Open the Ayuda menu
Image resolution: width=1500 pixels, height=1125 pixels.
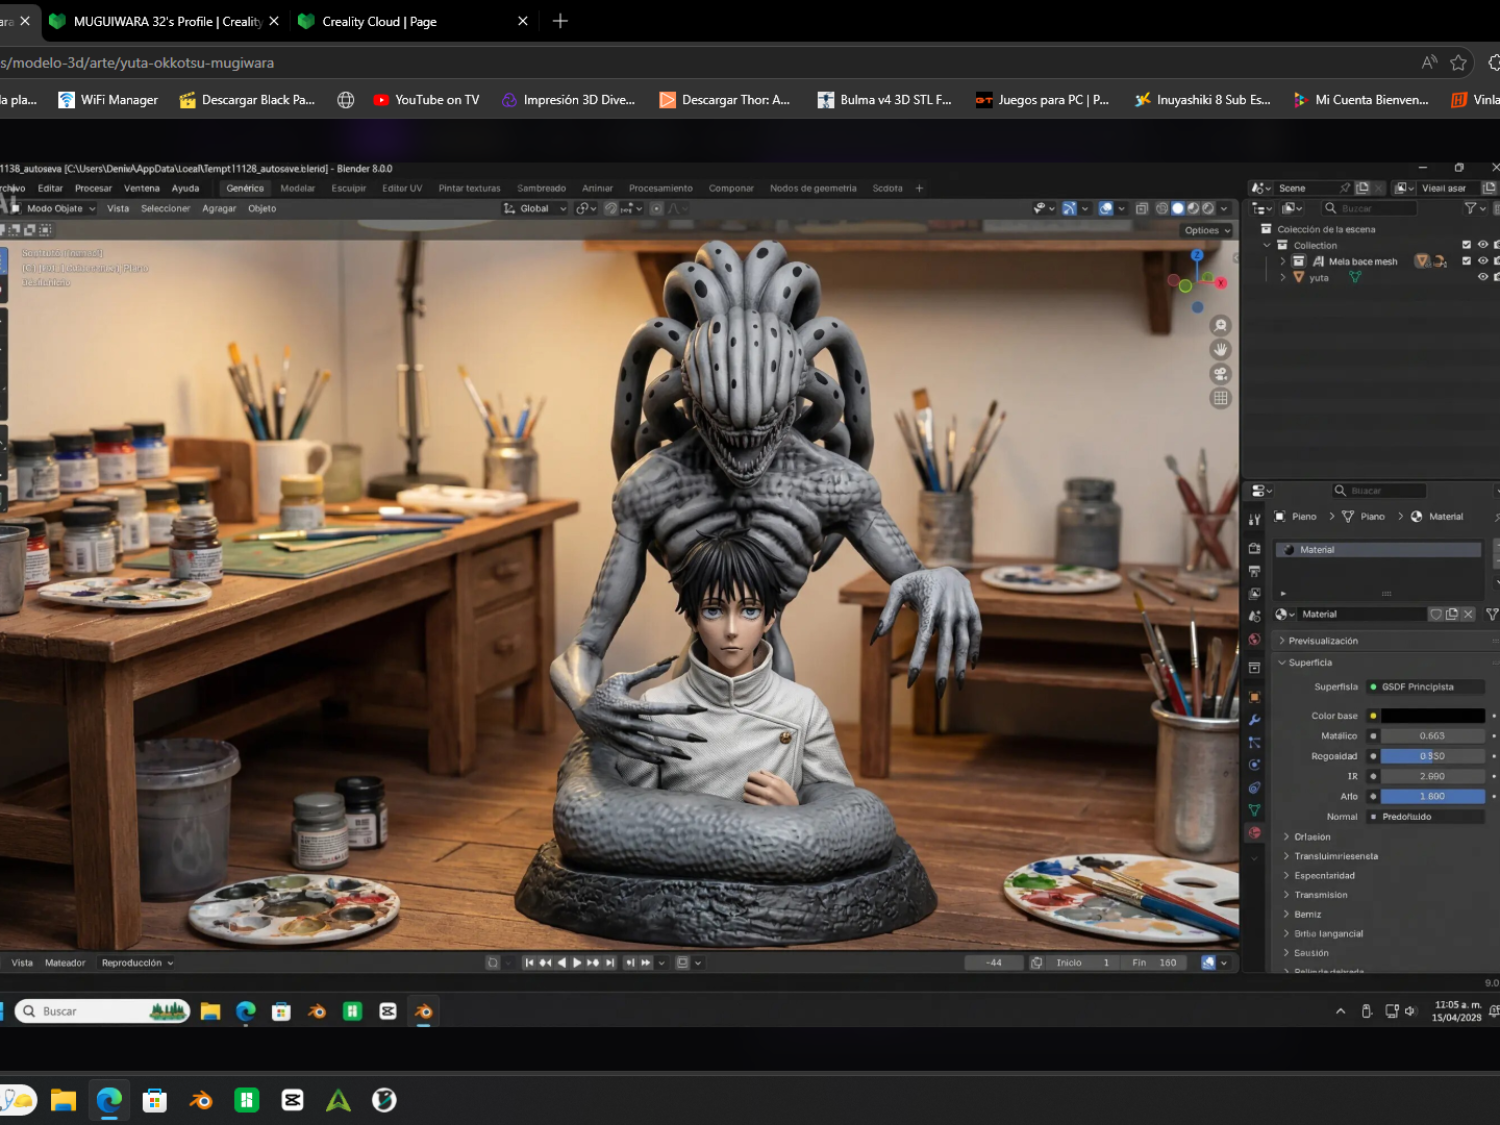pos(185,188)
